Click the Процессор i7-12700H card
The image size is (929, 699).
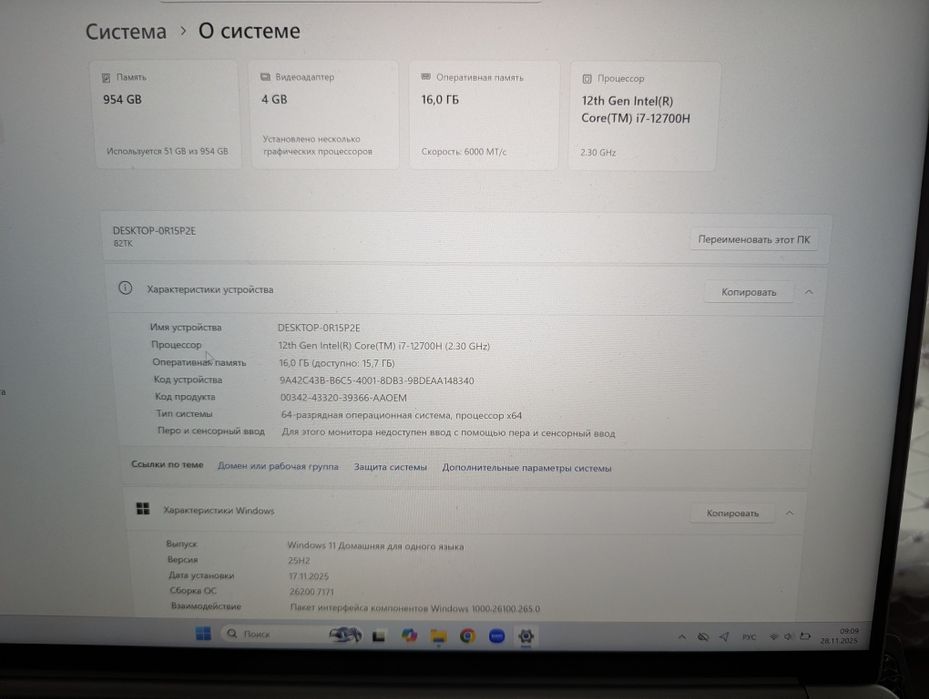point(643,116)
